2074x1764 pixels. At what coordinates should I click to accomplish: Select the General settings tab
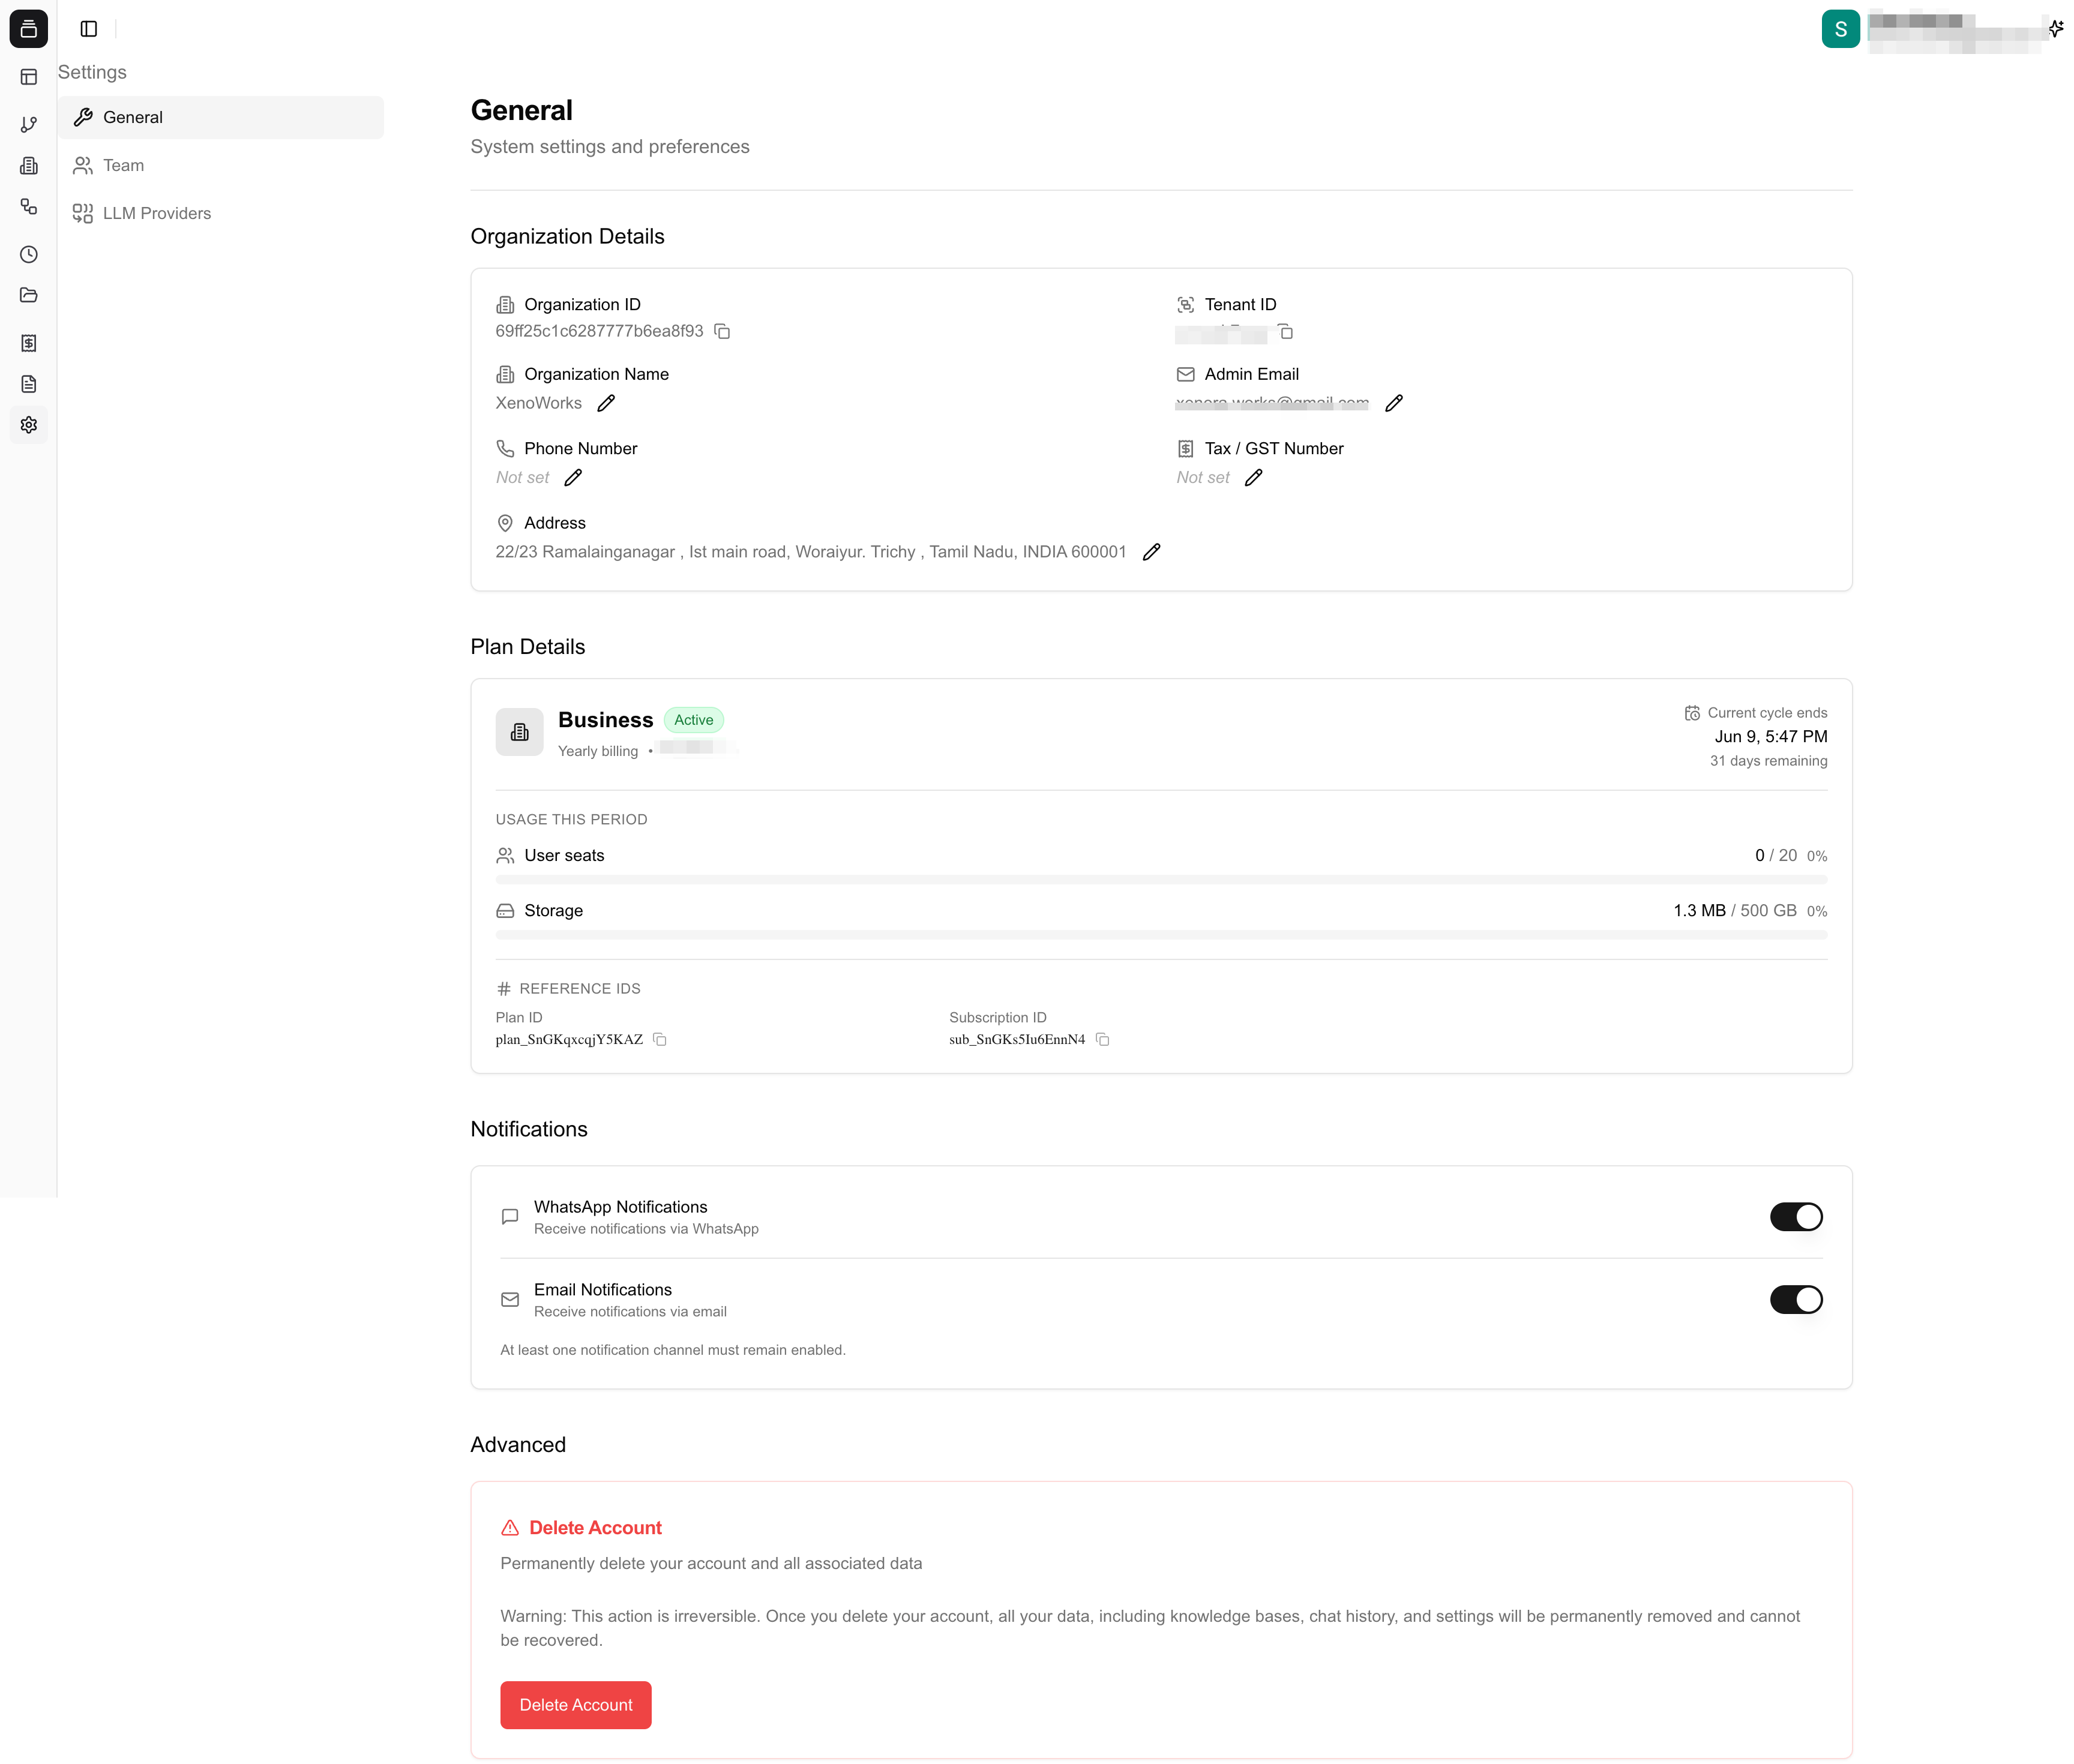click(221, 117)
